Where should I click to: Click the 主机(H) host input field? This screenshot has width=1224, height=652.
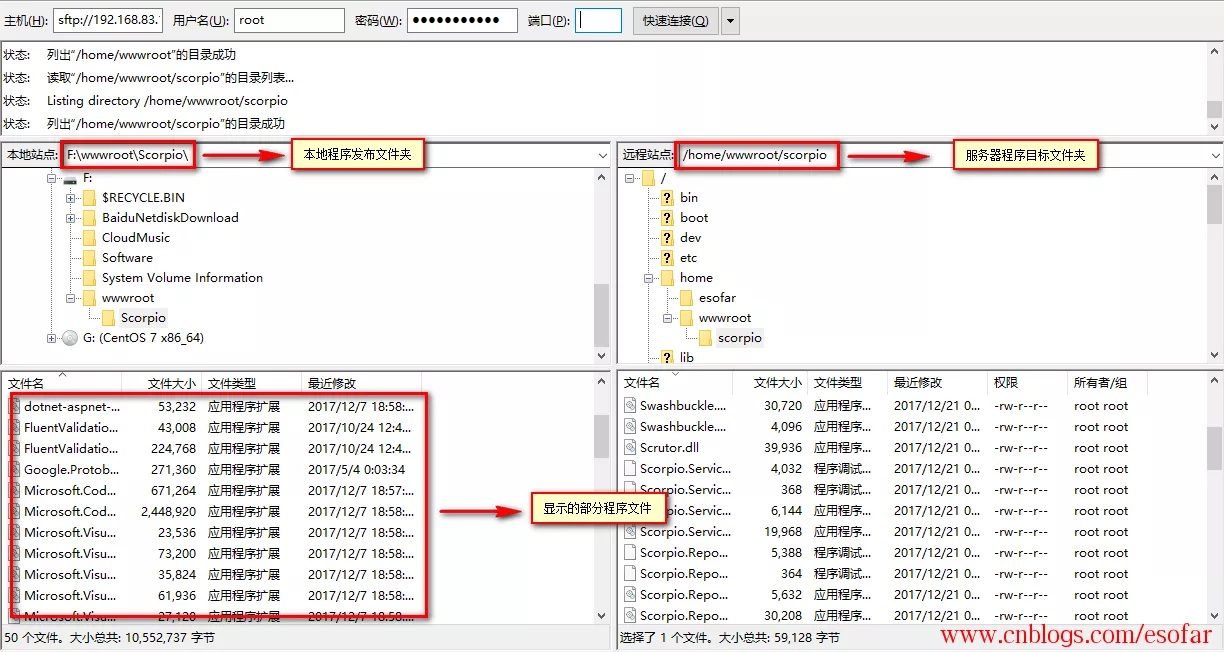coord(108,19)
